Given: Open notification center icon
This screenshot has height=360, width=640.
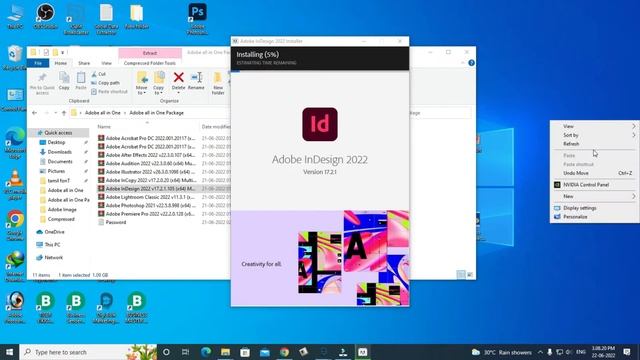Looking at the screenshot, I should [627, 352].
